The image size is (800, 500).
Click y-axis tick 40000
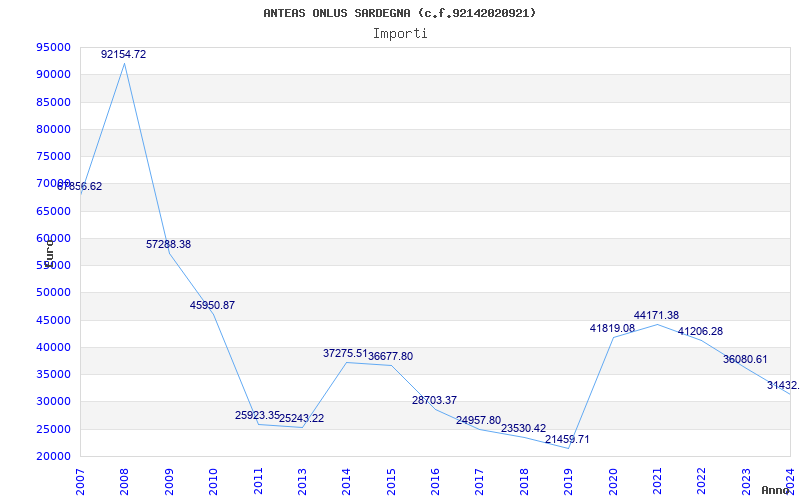pos(54,347)
